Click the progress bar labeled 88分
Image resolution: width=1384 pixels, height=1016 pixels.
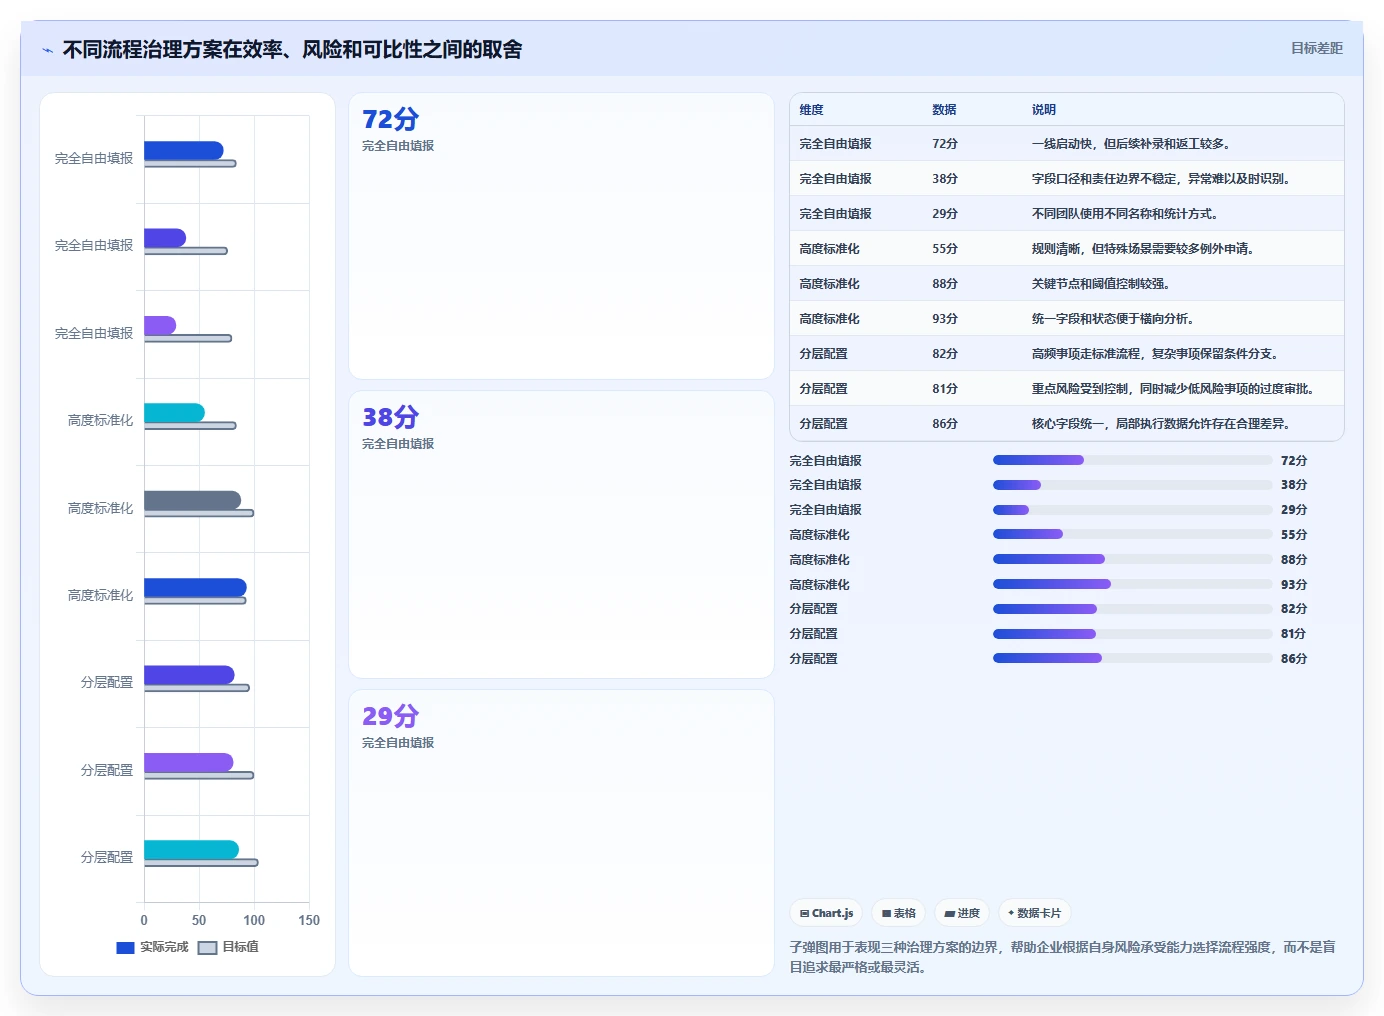(1132, 559)
